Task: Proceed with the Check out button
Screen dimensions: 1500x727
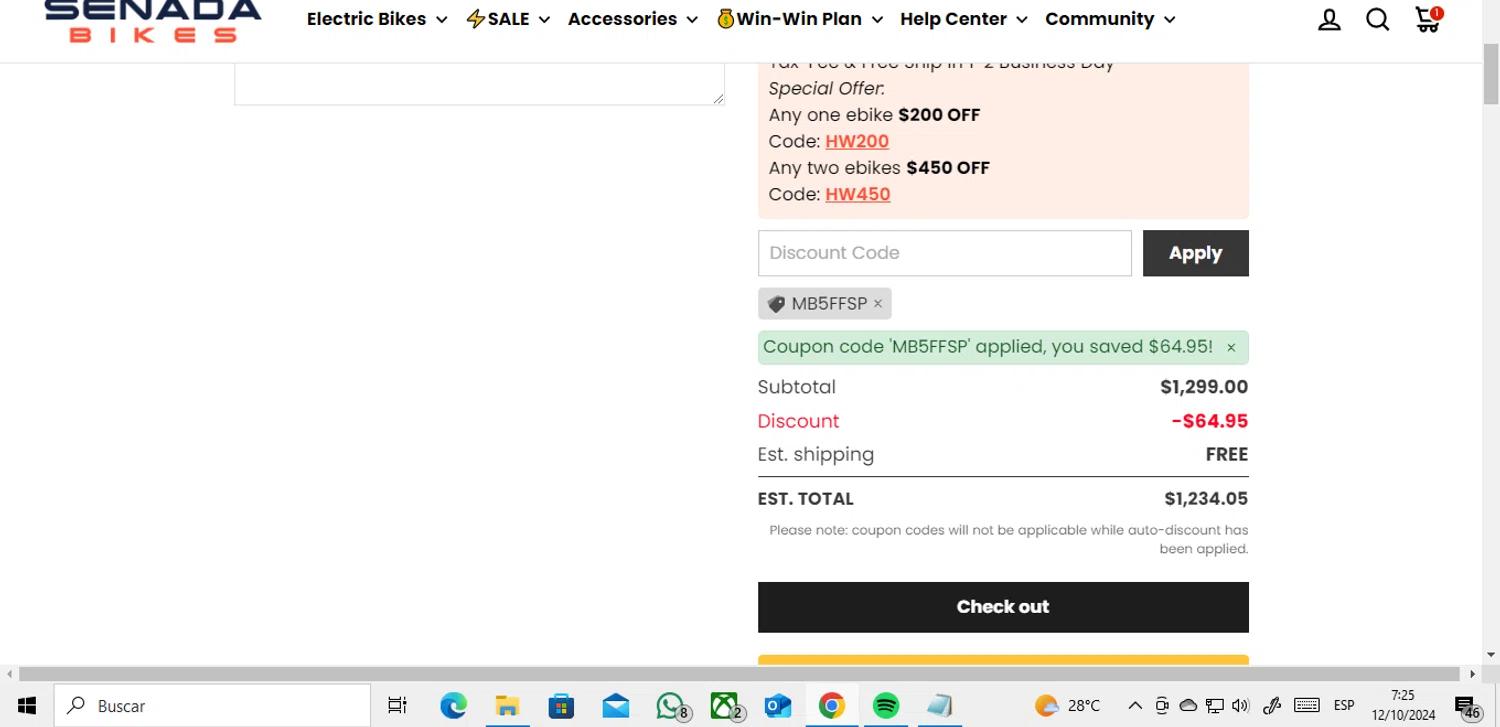Action: (x=1003, y=607)
